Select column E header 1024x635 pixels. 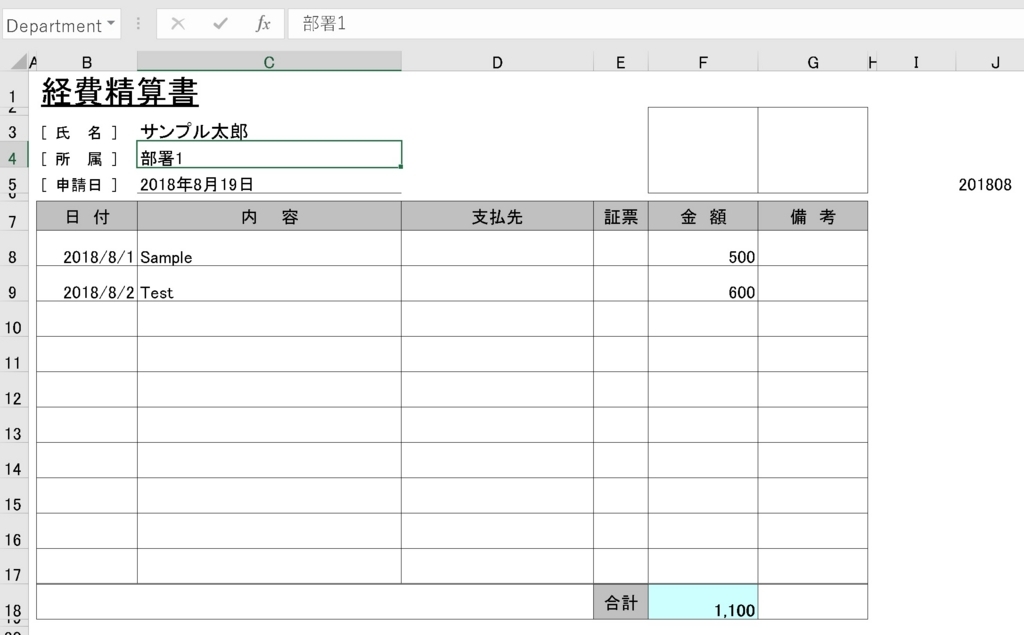point(620,62)
